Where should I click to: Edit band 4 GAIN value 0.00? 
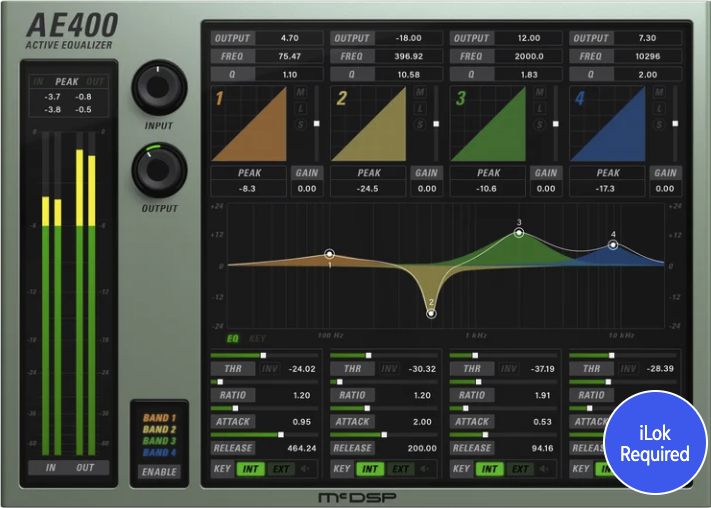coord(665,189)
